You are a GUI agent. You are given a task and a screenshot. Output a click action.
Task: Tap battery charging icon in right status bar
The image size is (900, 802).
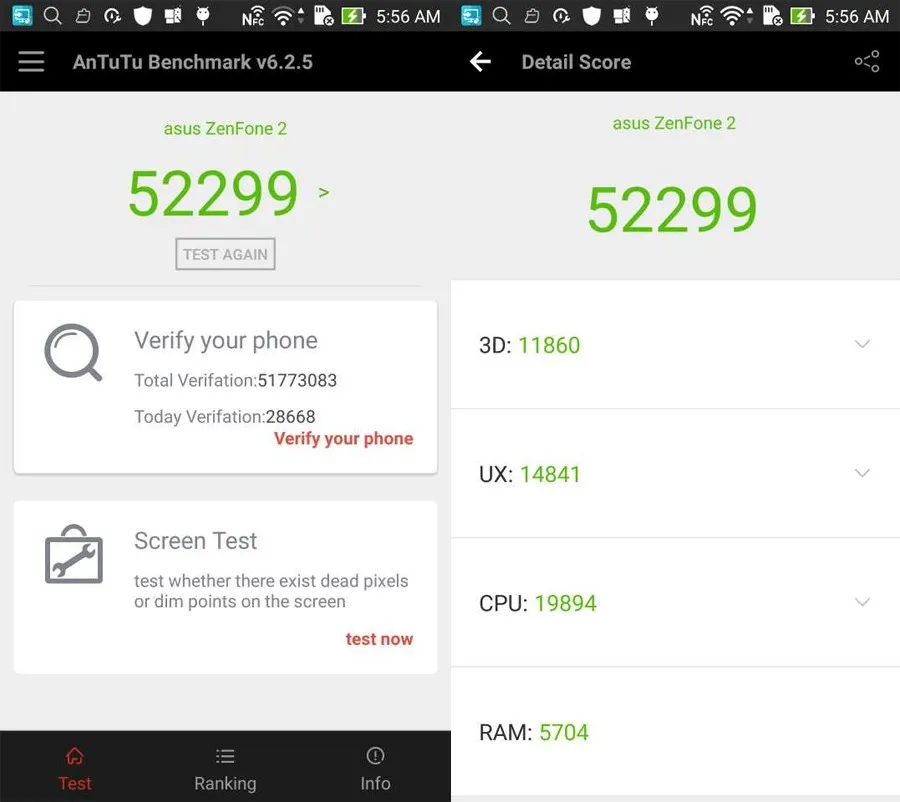pyautogui.click(x=802, y=16)
